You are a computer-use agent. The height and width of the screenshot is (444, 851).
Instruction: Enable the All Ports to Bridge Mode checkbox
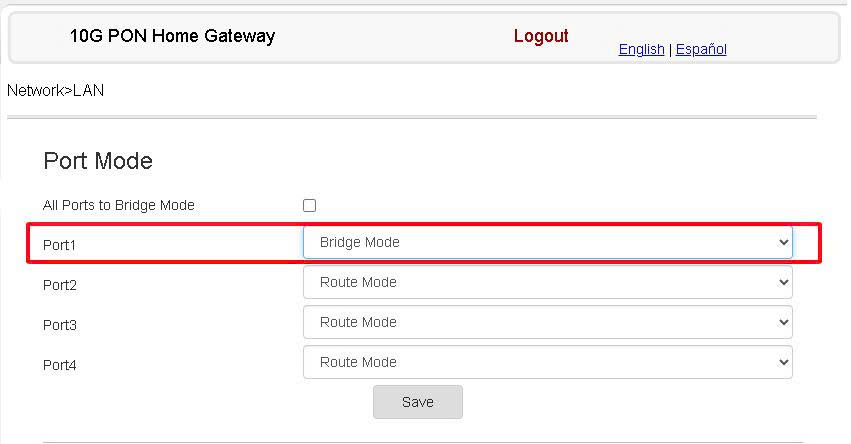(x=309, y=205)
